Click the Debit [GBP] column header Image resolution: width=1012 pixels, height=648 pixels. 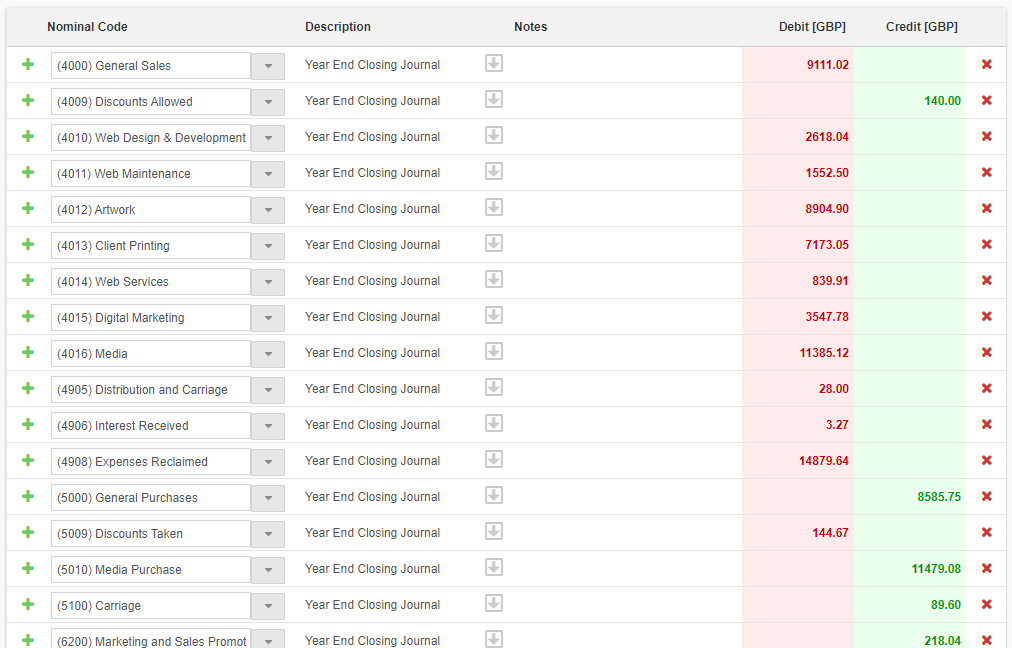point(812,27)
